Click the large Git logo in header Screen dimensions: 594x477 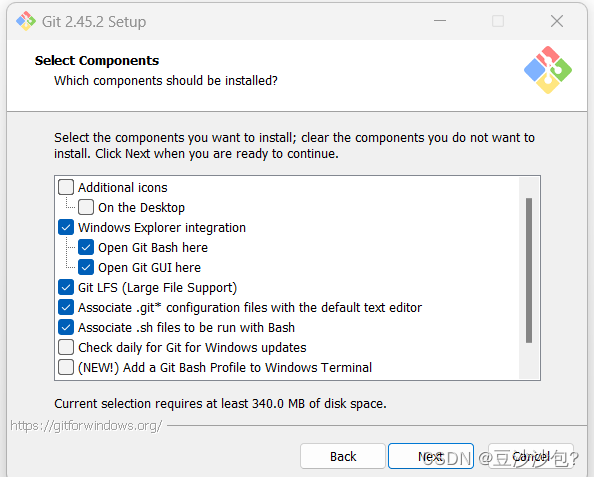click(548, 70)
